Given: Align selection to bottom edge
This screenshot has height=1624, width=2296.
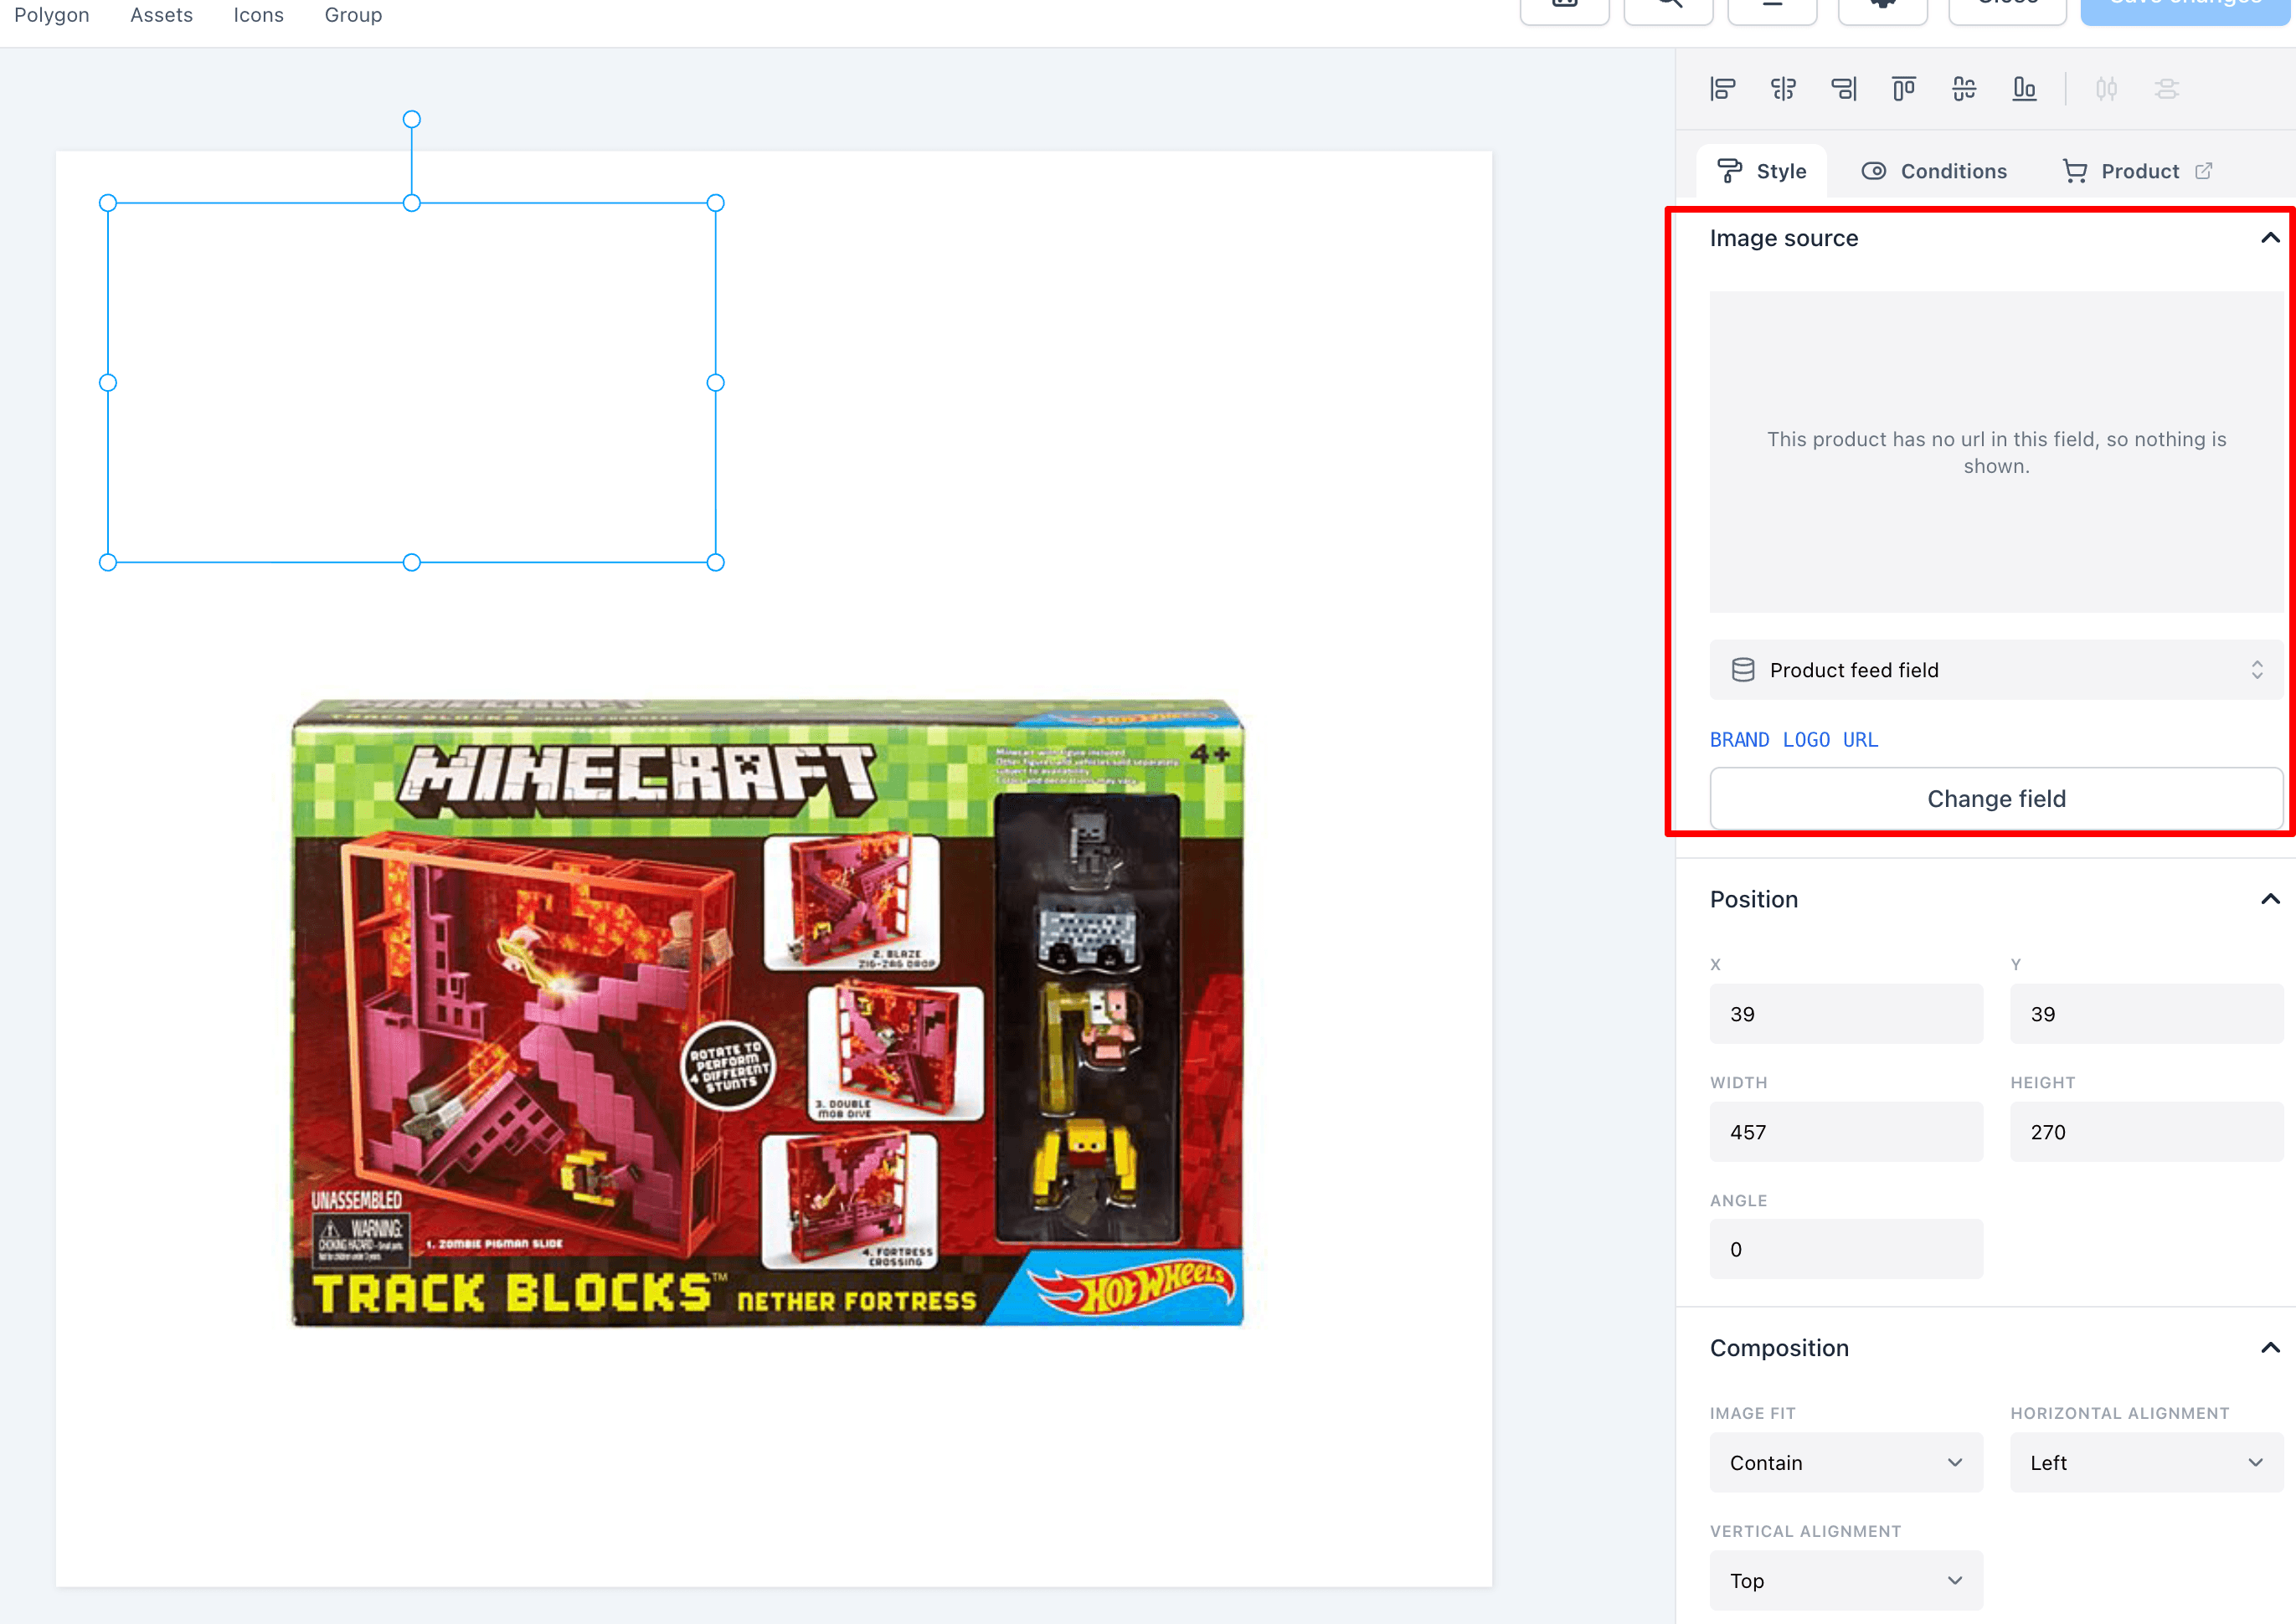Looking at the screenshot, I should pos(2024,89).
